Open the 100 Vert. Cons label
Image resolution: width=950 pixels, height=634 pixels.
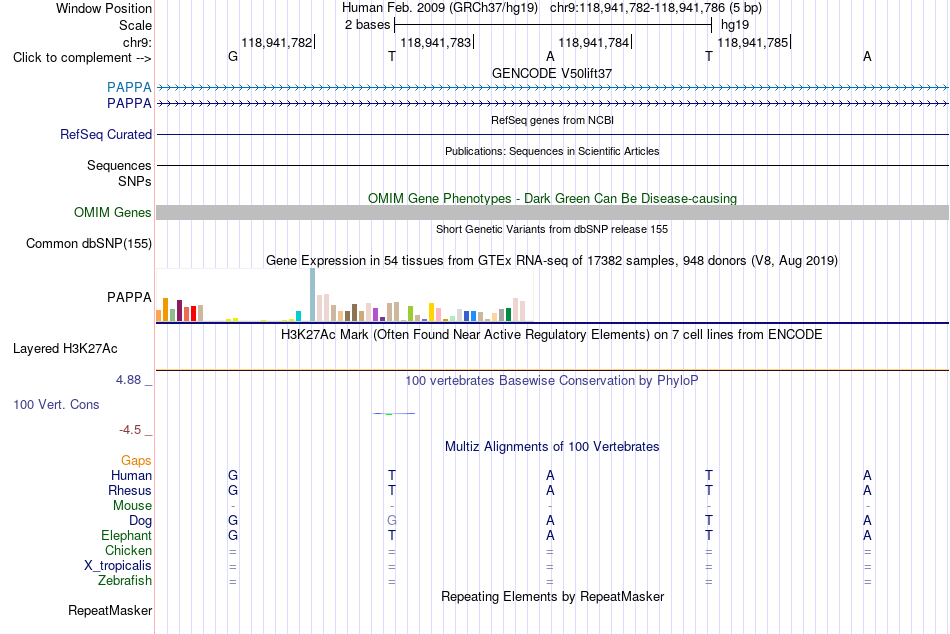(56, 404)
